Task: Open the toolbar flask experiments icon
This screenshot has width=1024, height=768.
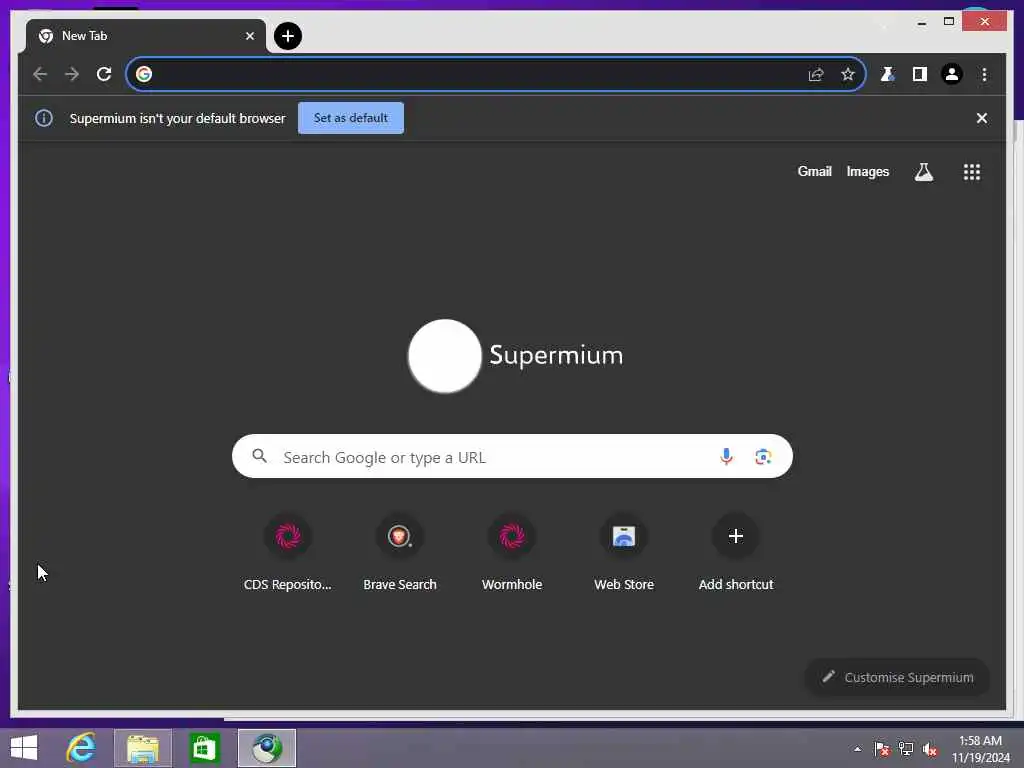Action: click(x=887, y=74)
